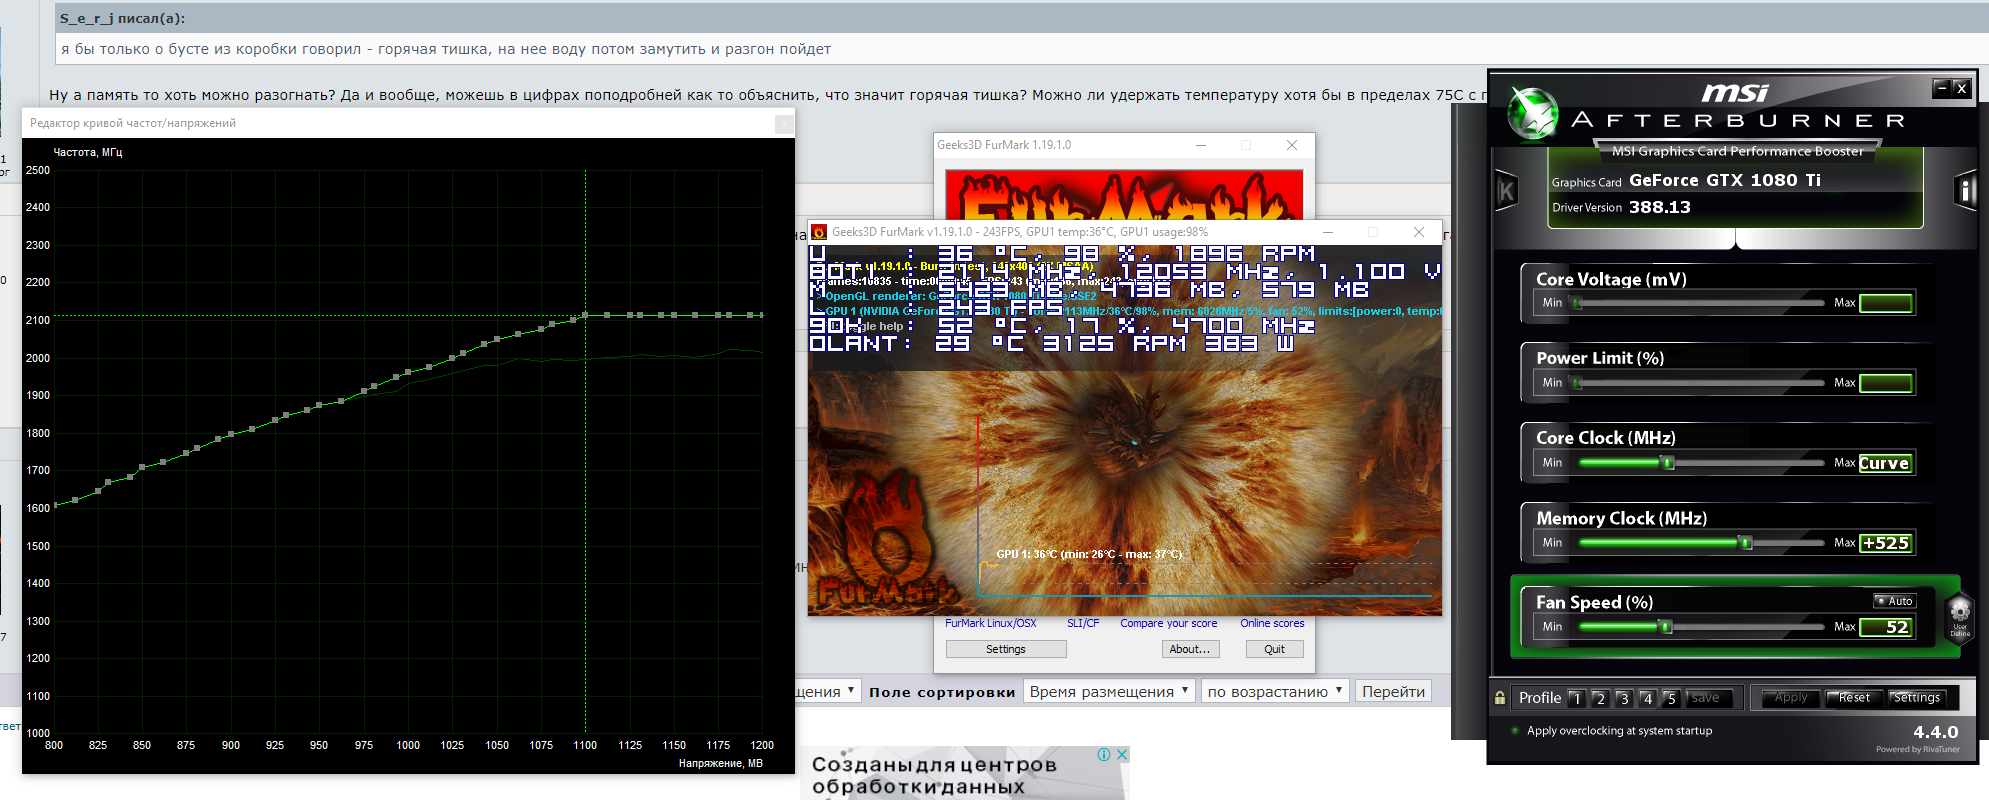Open the ad info icon
The width and height of the screenshot is (1989, 800).
[1104, 755]
